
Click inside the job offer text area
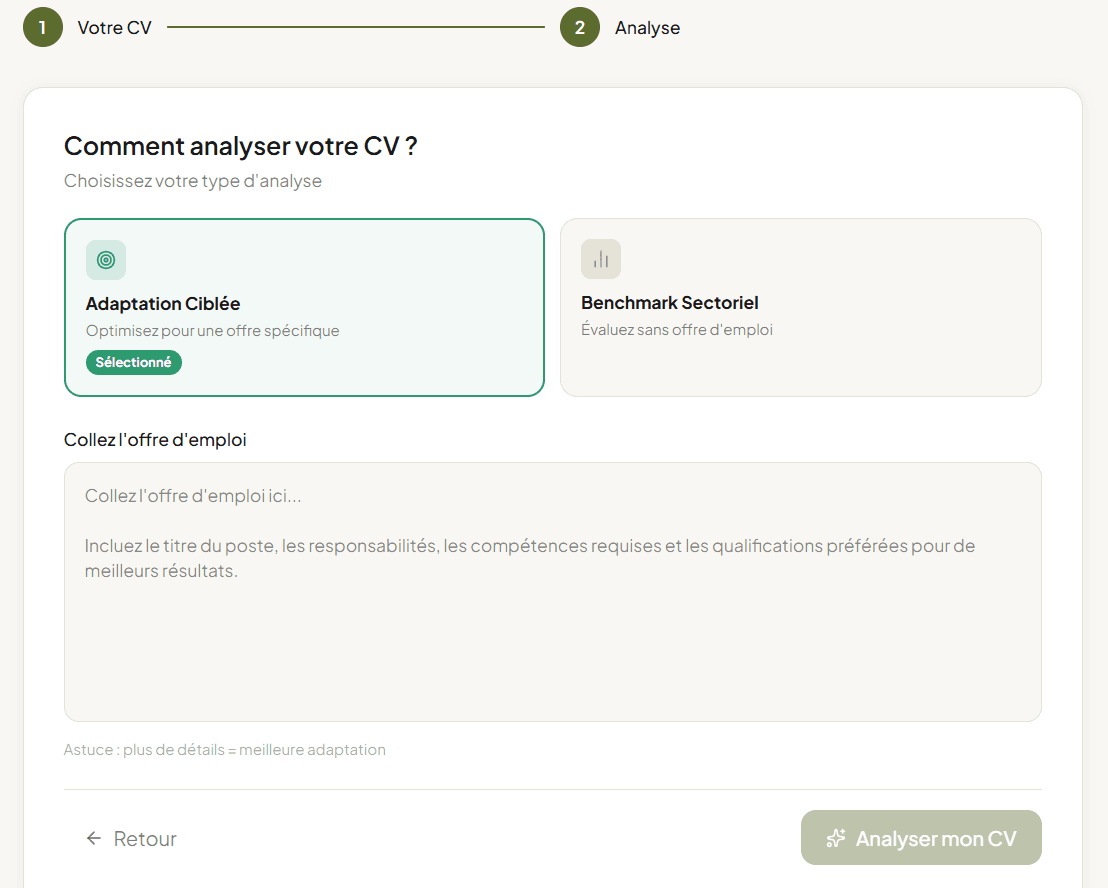point(553,590)
